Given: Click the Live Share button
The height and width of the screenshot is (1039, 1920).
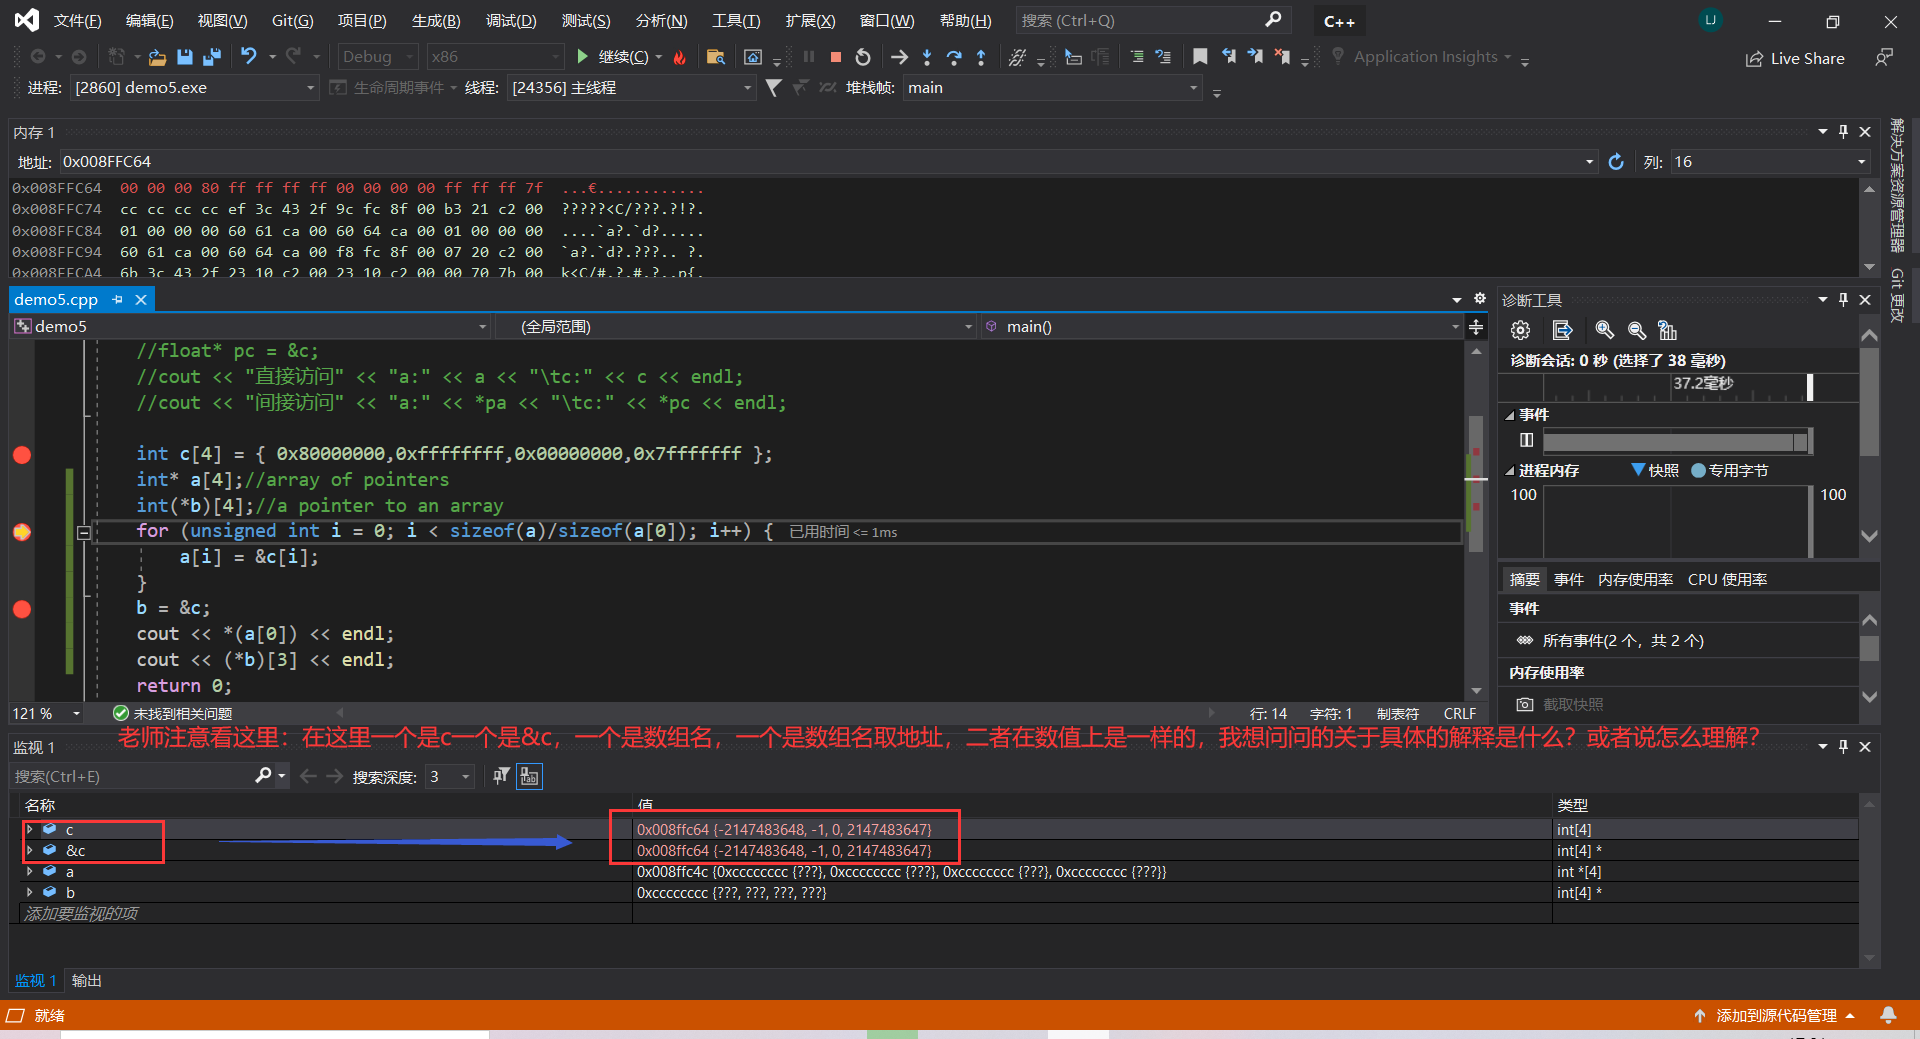Looking at the screenshot, I should 1795,59.
